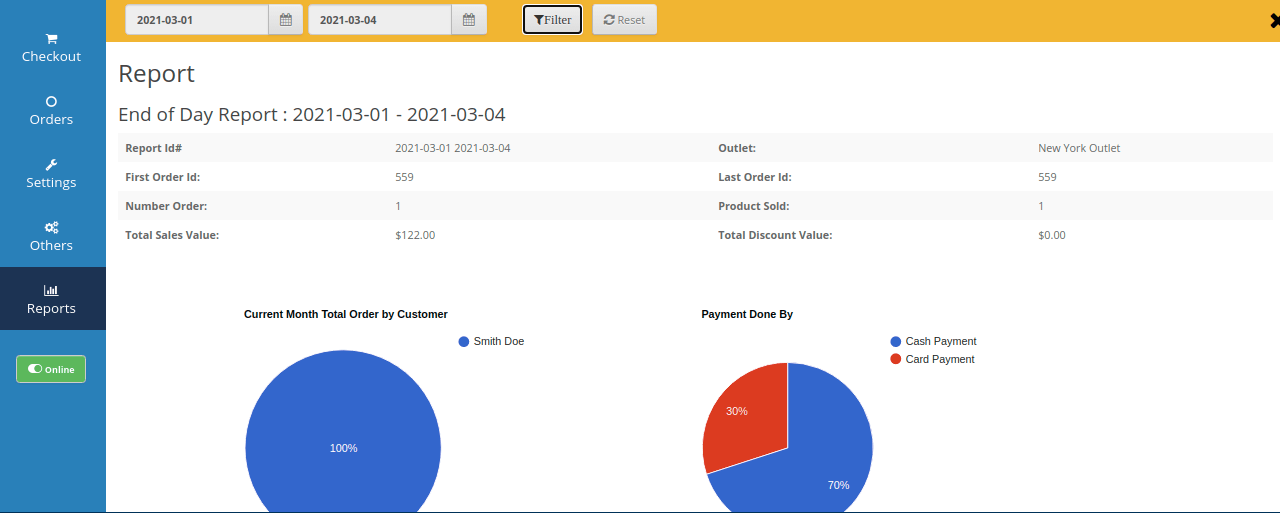
Task: Click the wrench Settings icon
Action: pos(52,164)
